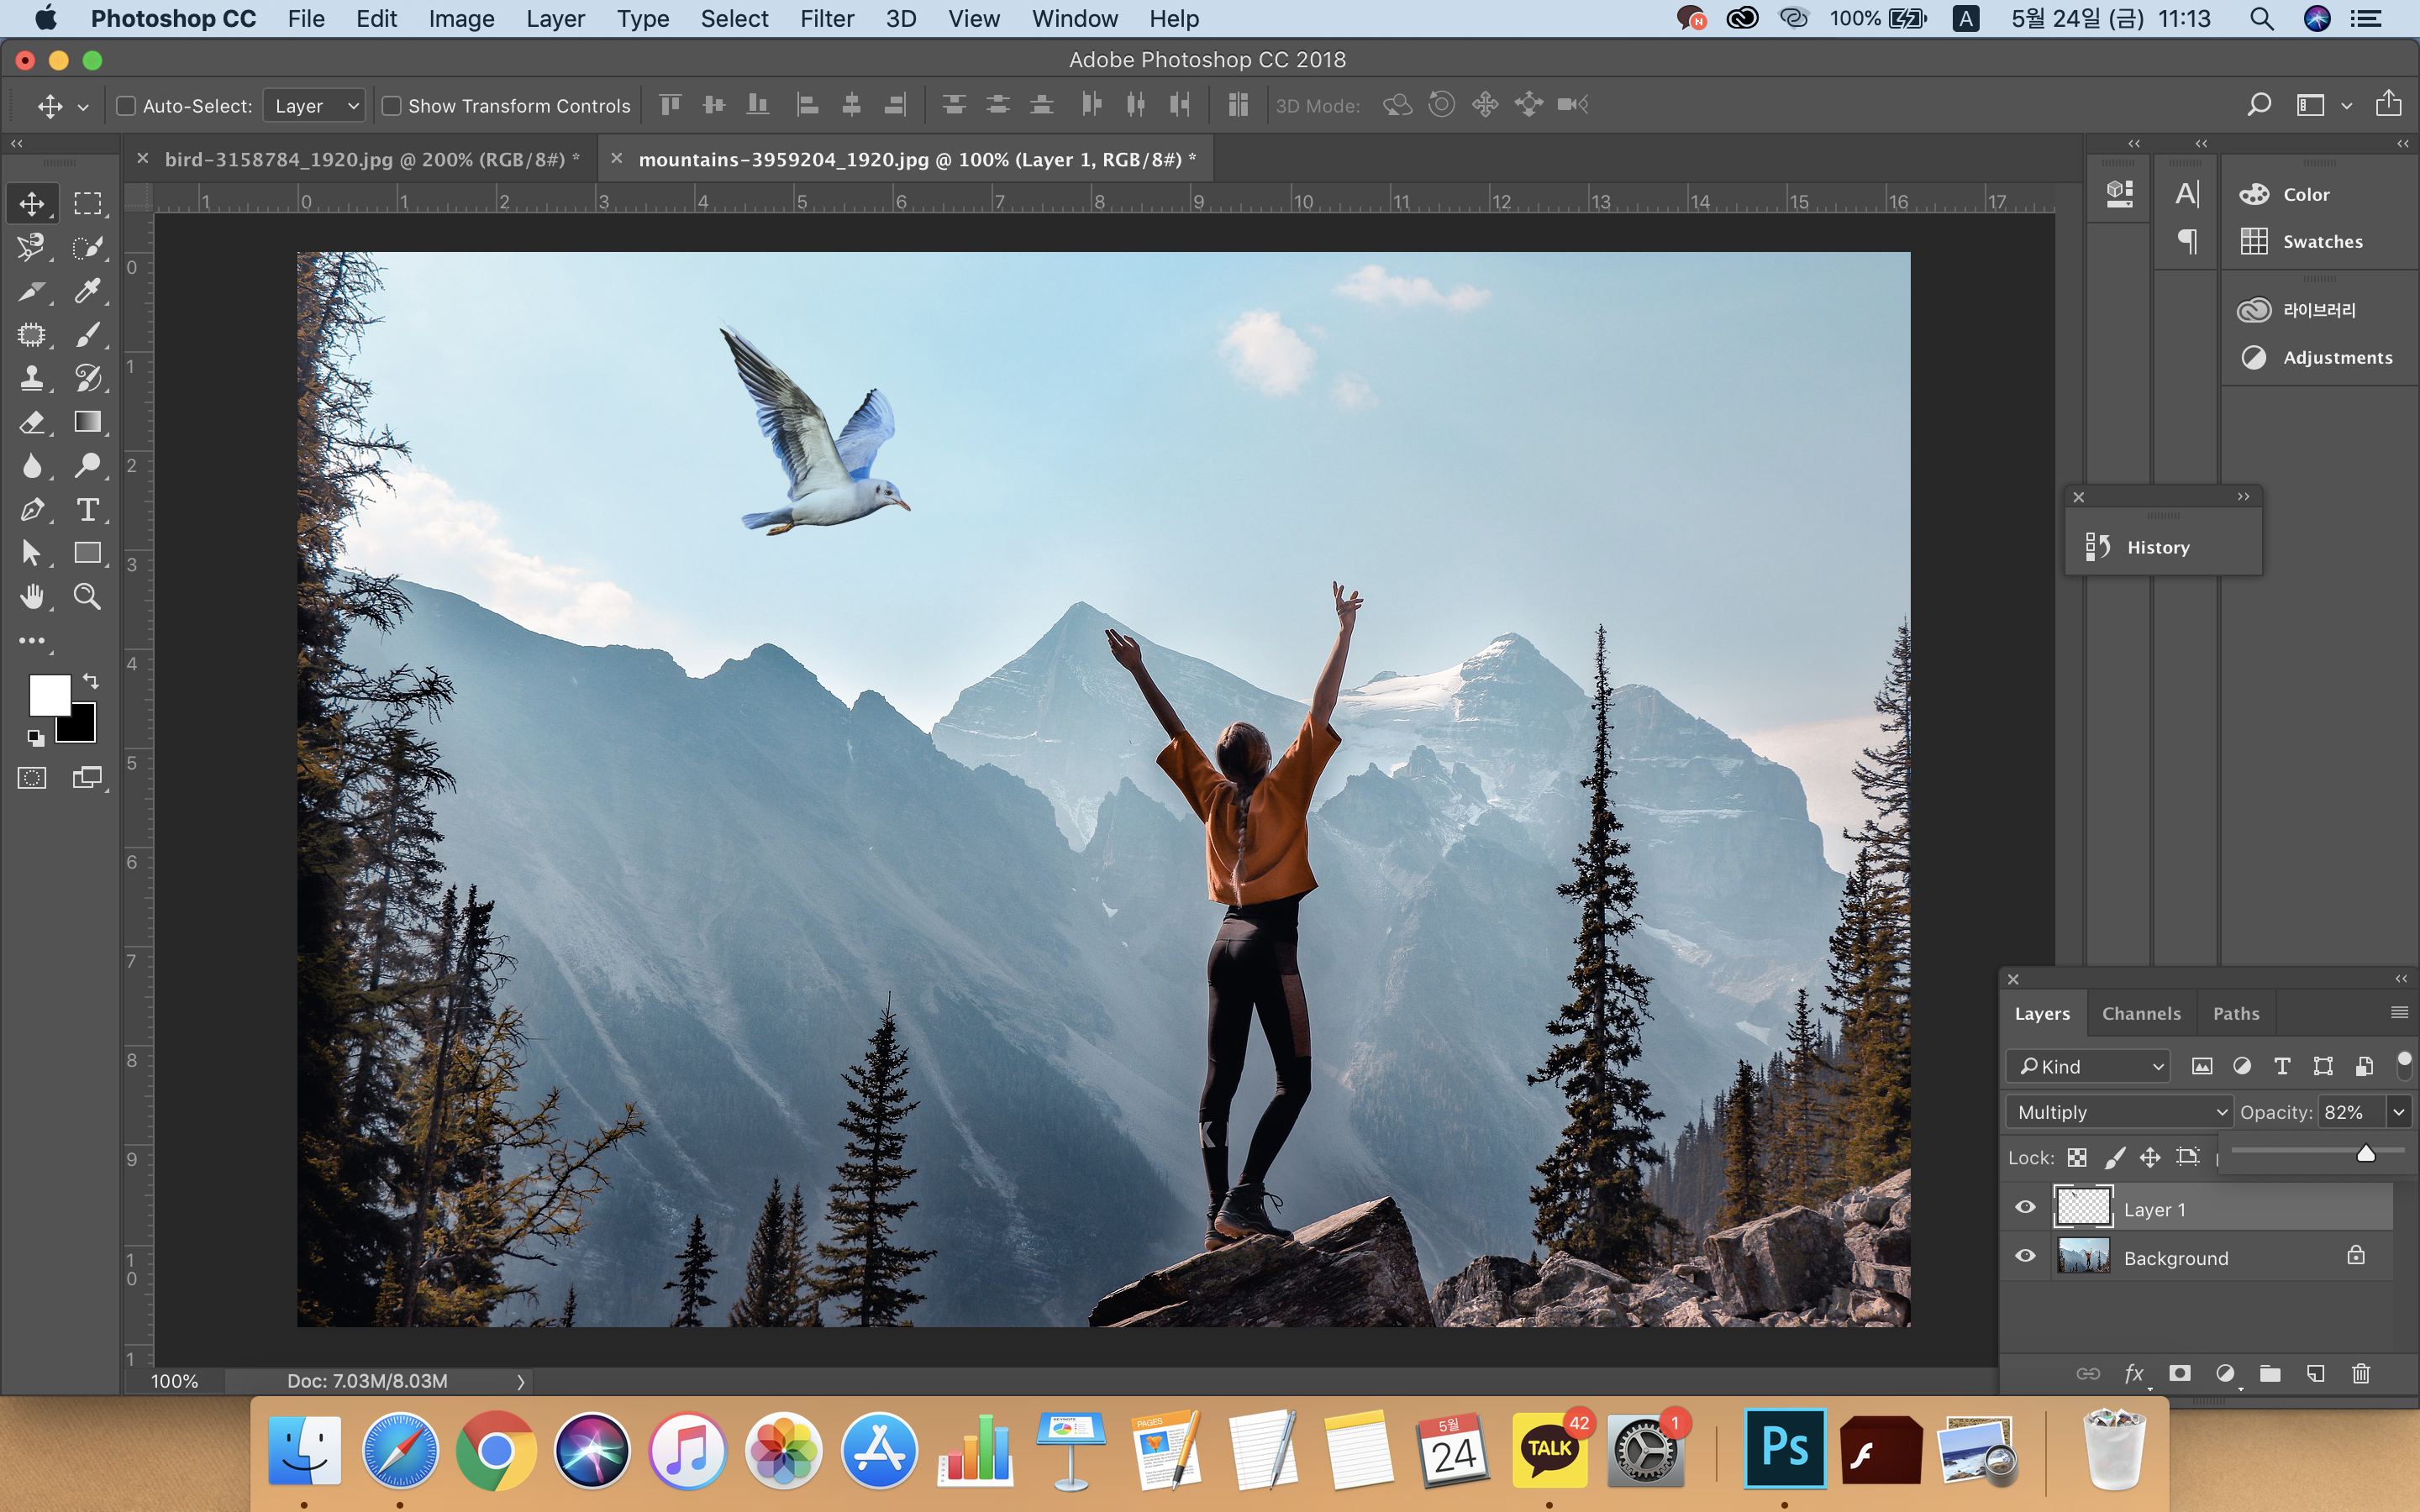2420x1512 pixels.
Task: Select the Hand tool
Action: [32, 597]
